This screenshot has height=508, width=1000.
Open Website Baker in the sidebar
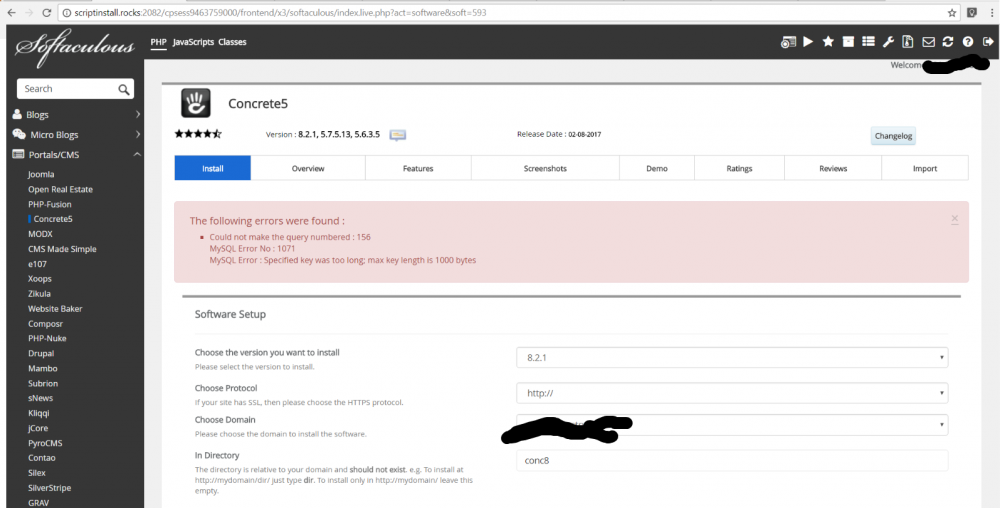click(55, 308)
